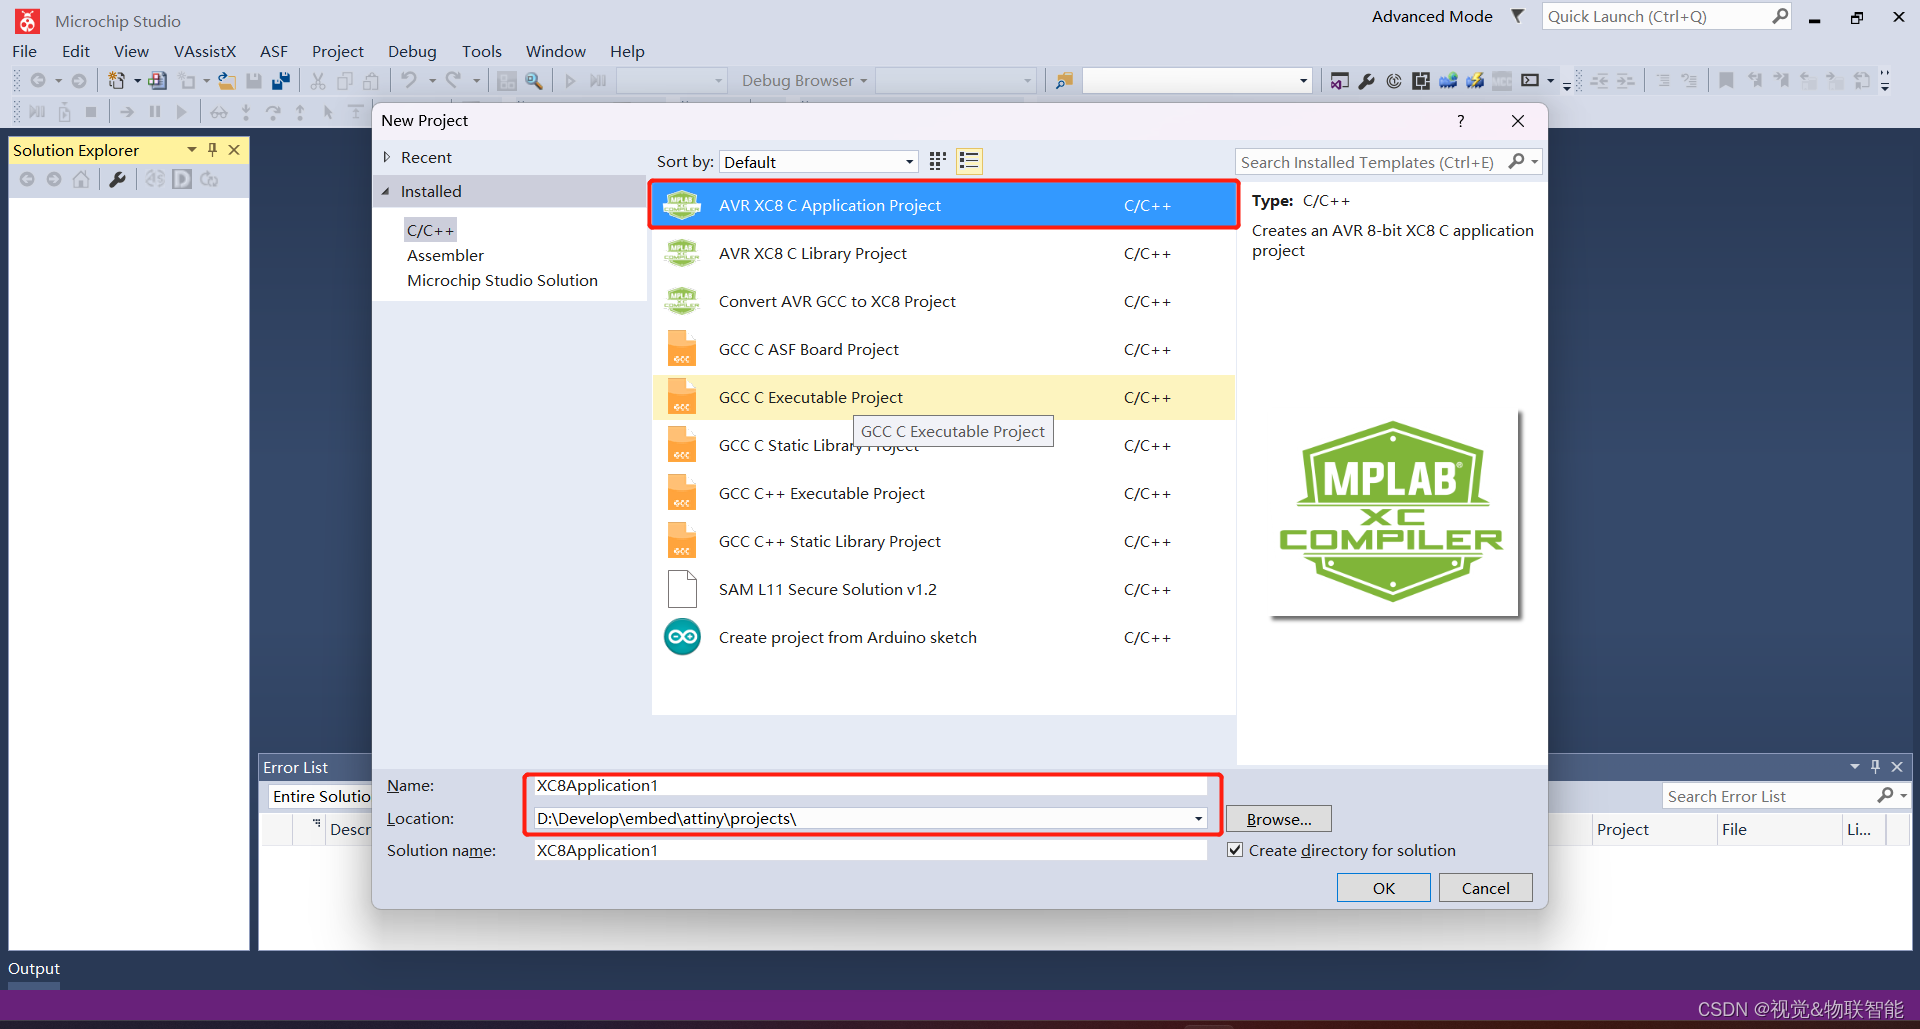Click the Solution Explorer Properties wrench icon
Viewport: 1920px width, 1029px height.
click(x=117, y=179)
